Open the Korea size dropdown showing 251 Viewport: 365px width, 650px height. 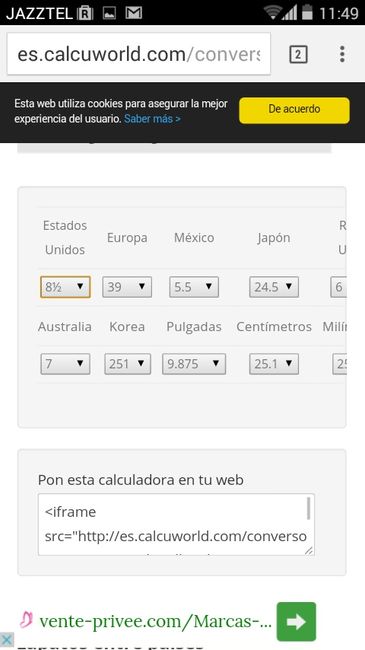point(127,364)
